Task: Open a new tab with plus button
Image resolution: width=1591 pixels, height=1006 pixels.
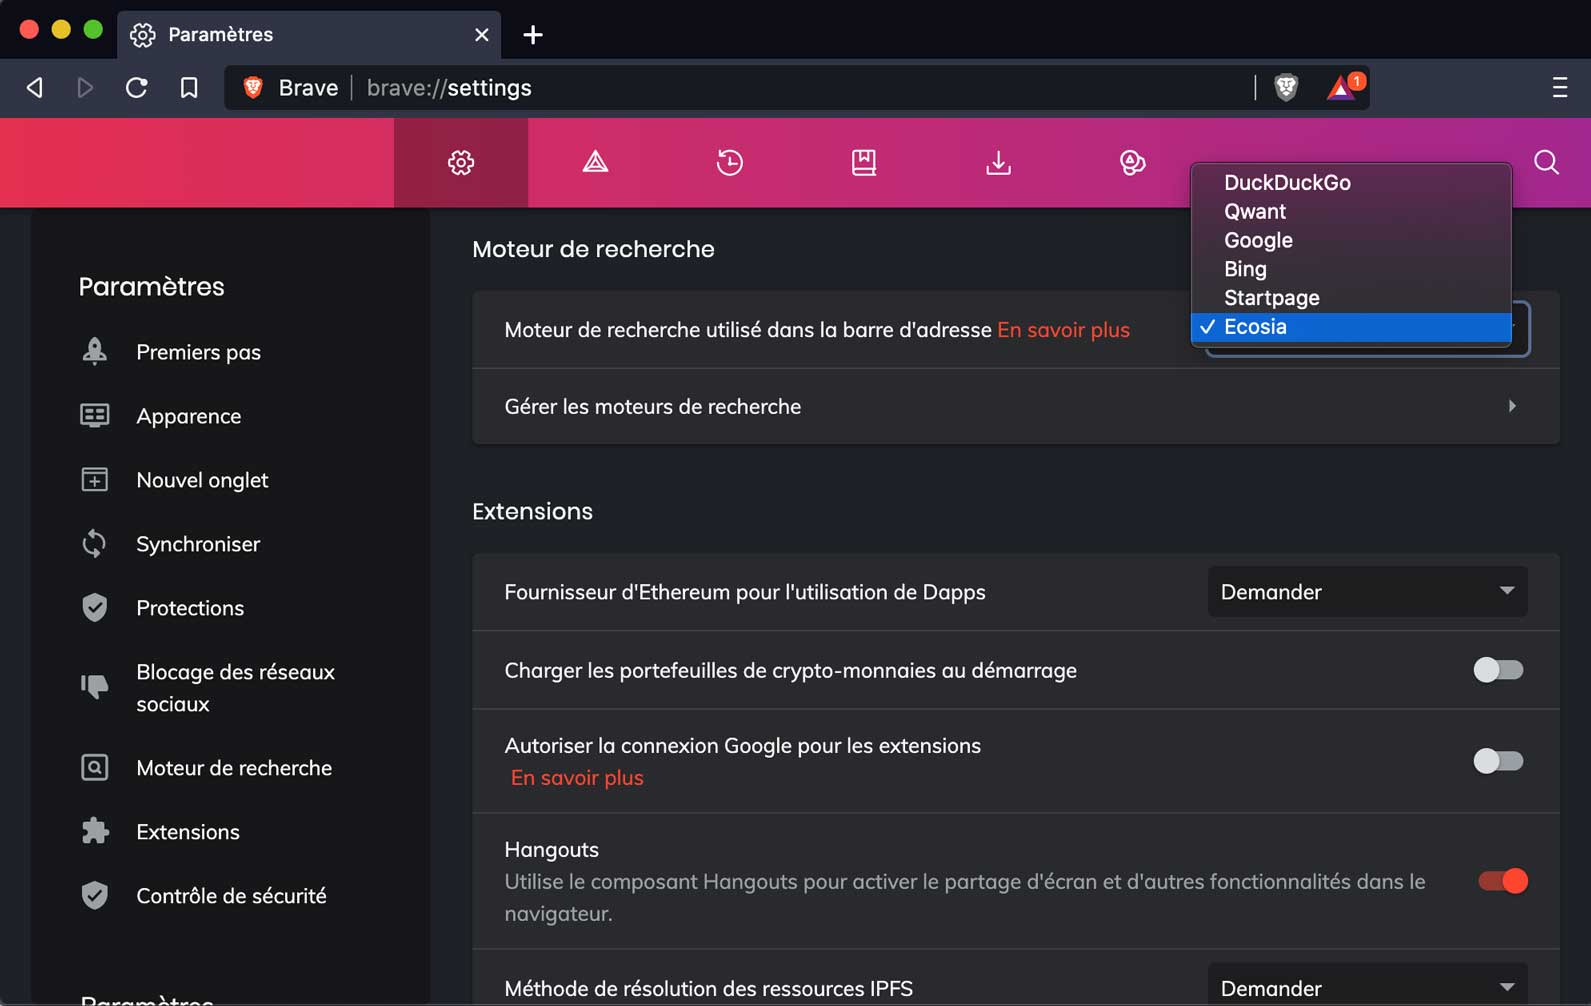Action: click(533, 35)
